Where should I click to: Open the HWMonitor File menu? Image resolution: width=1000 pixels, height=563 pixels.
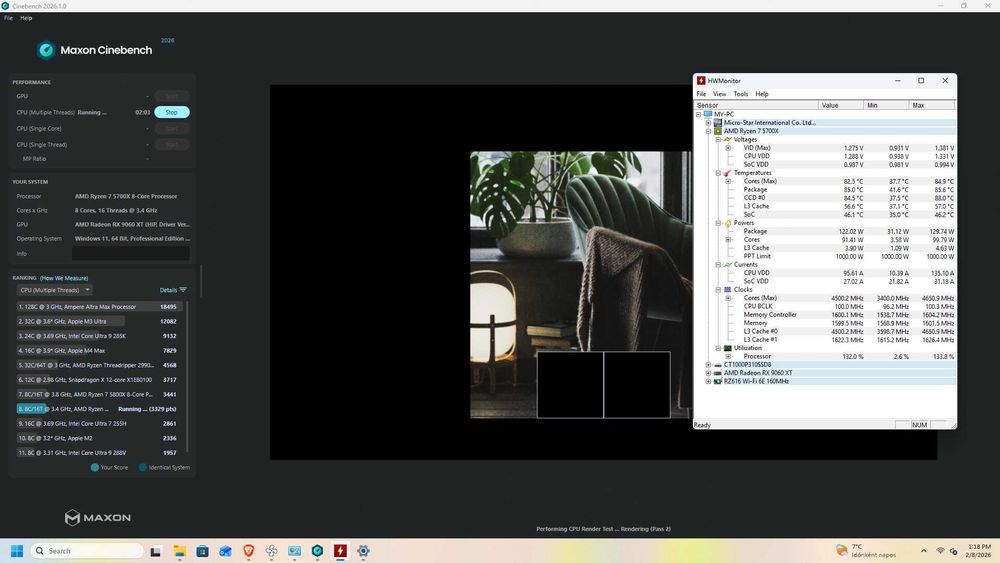701,94
